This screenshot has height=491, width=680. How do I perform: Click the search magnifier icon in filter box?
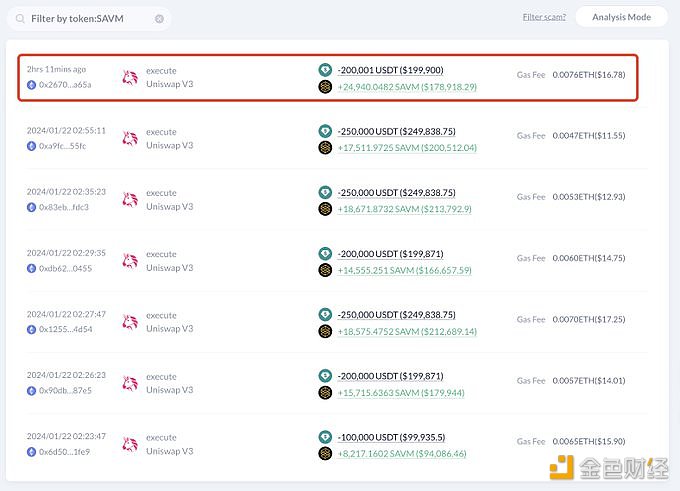(x=20, y=19)
